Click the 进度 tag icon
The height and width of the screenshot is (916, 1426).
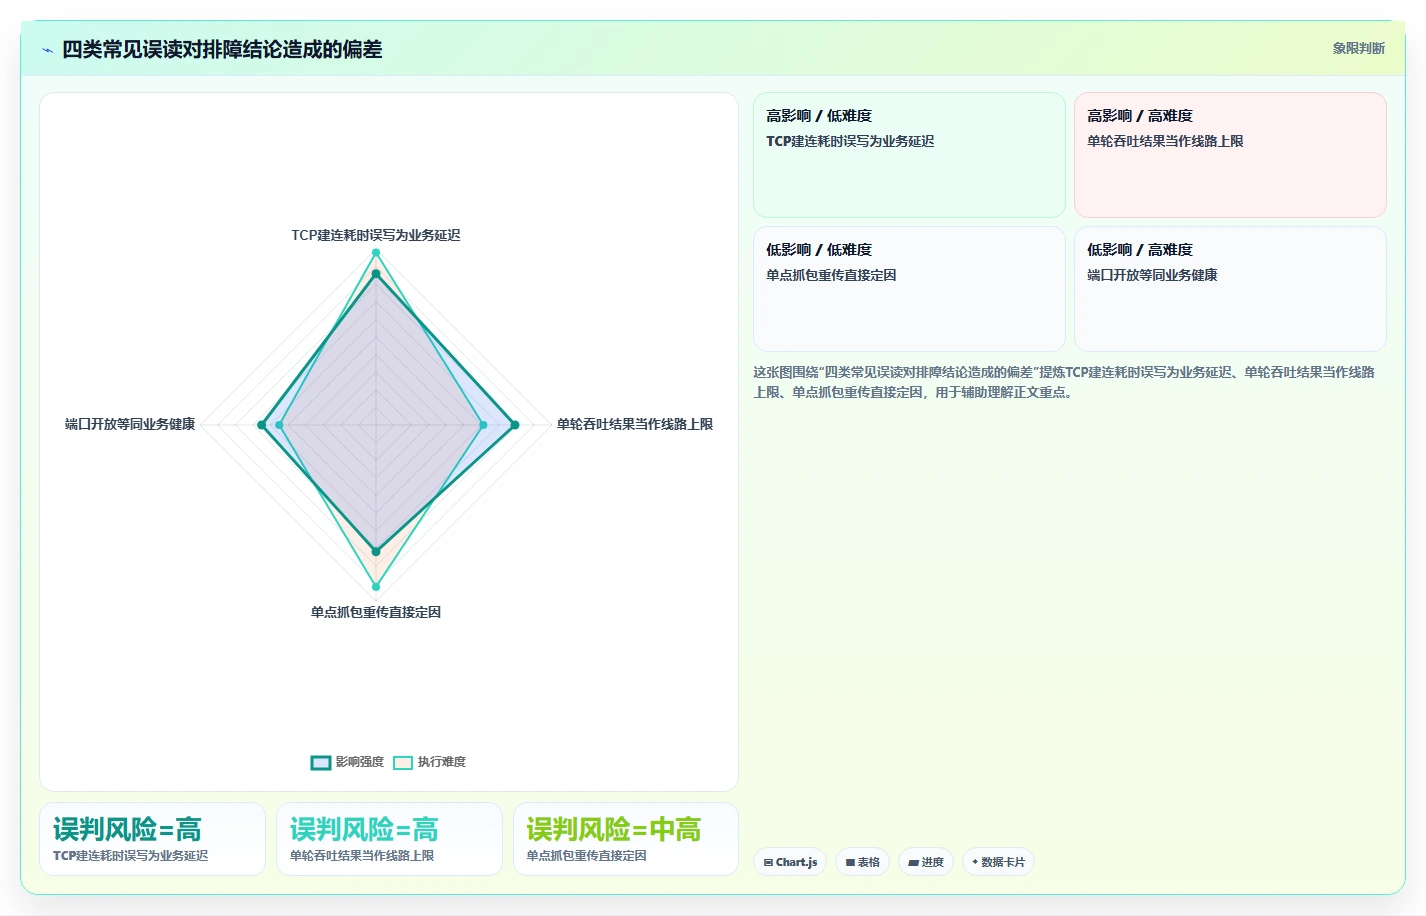pos(913,862)
